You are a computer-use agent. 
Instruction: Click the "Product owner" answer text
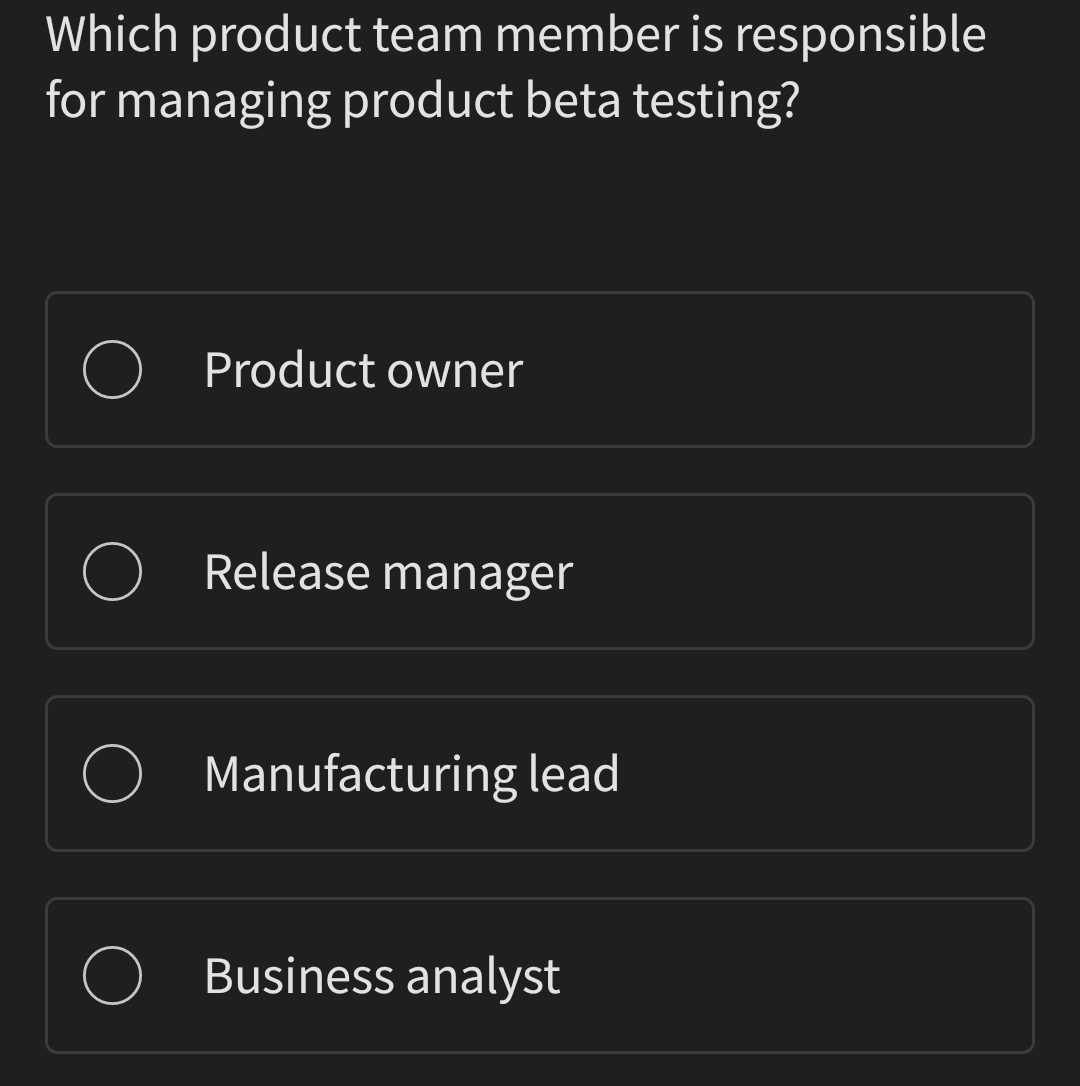tap(363, 370)
